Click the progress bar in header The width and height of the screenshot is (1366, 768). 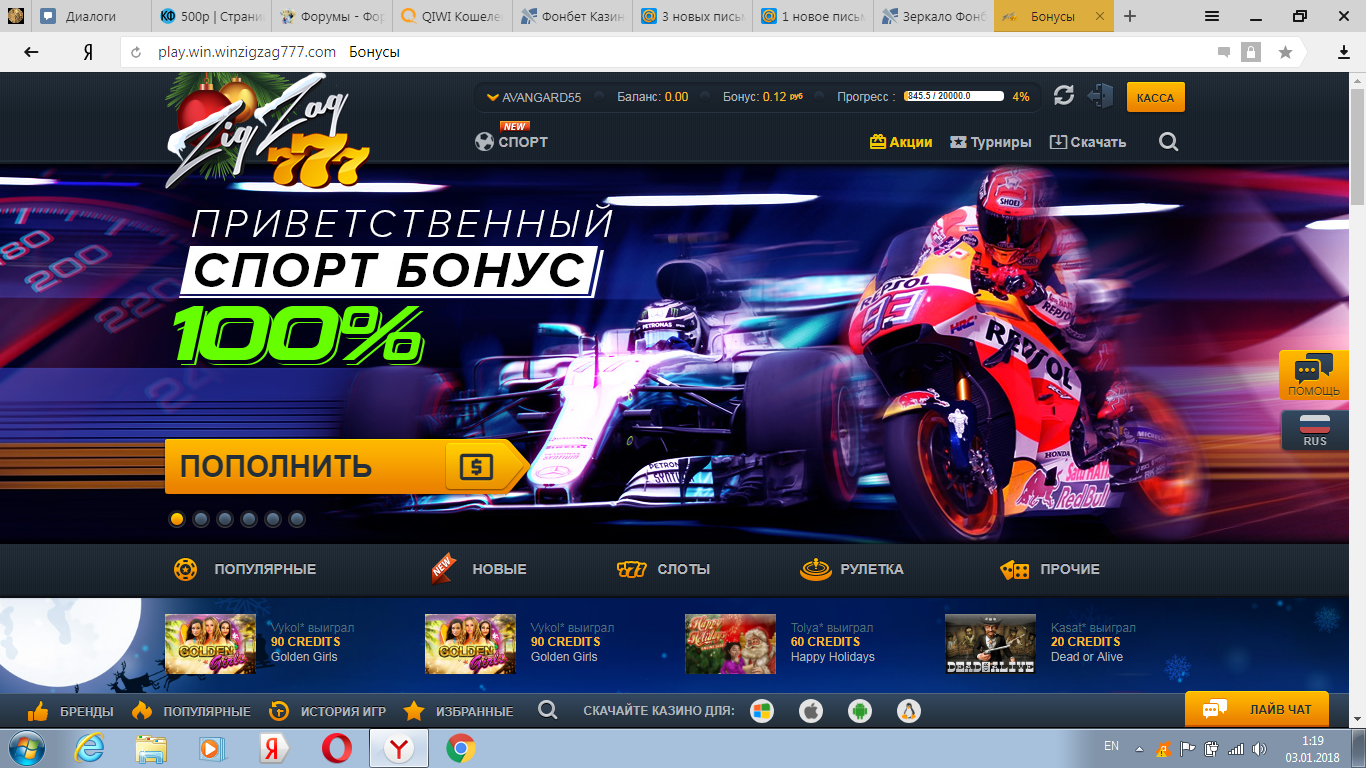pos(953,97)
